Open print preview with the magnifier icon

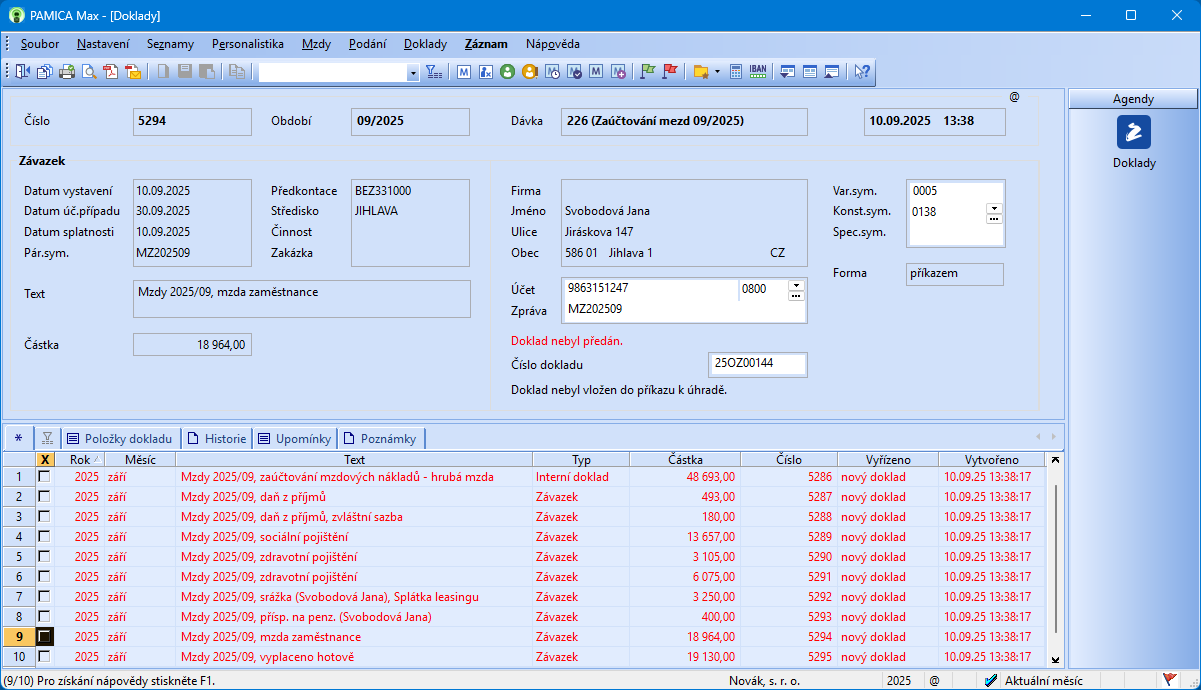coord(89,72)
